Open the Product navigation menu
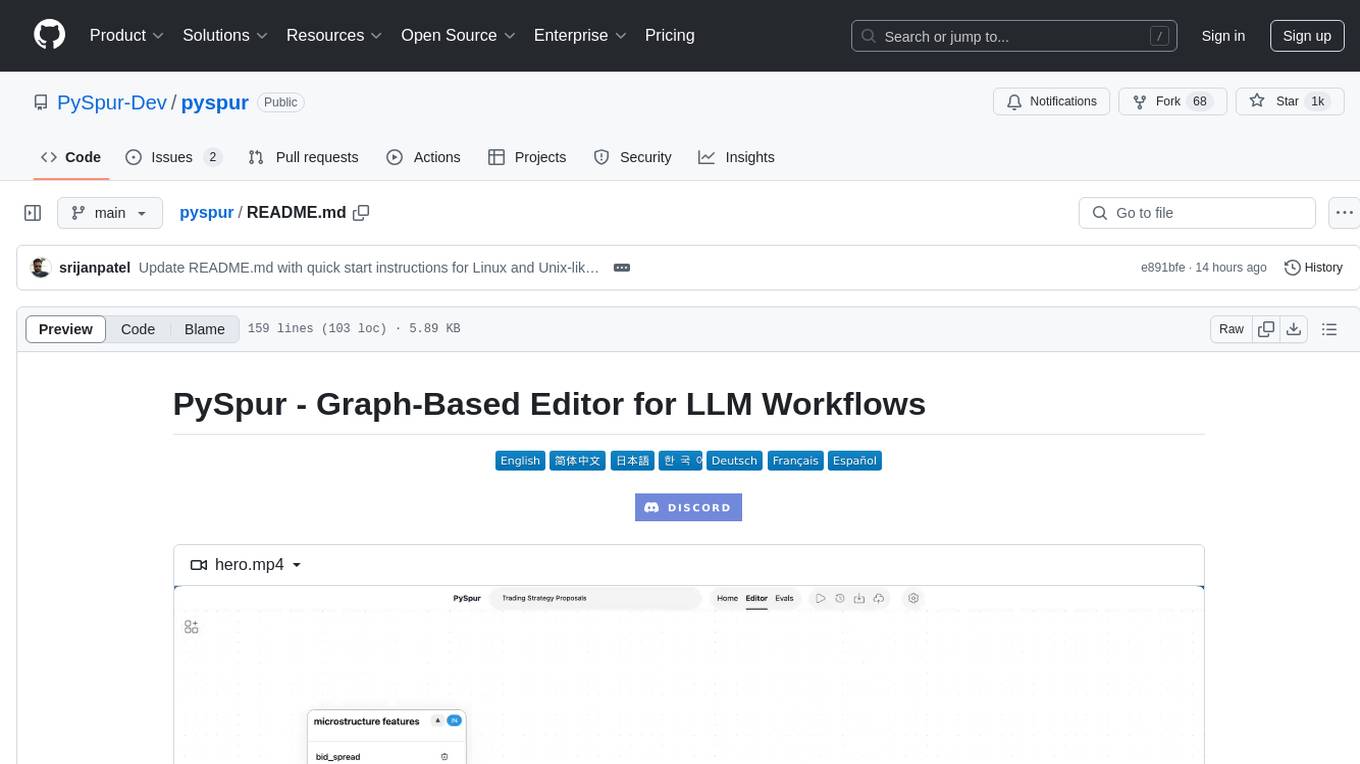The height and width of the screenshot is (764, 1360). point(126,35)
